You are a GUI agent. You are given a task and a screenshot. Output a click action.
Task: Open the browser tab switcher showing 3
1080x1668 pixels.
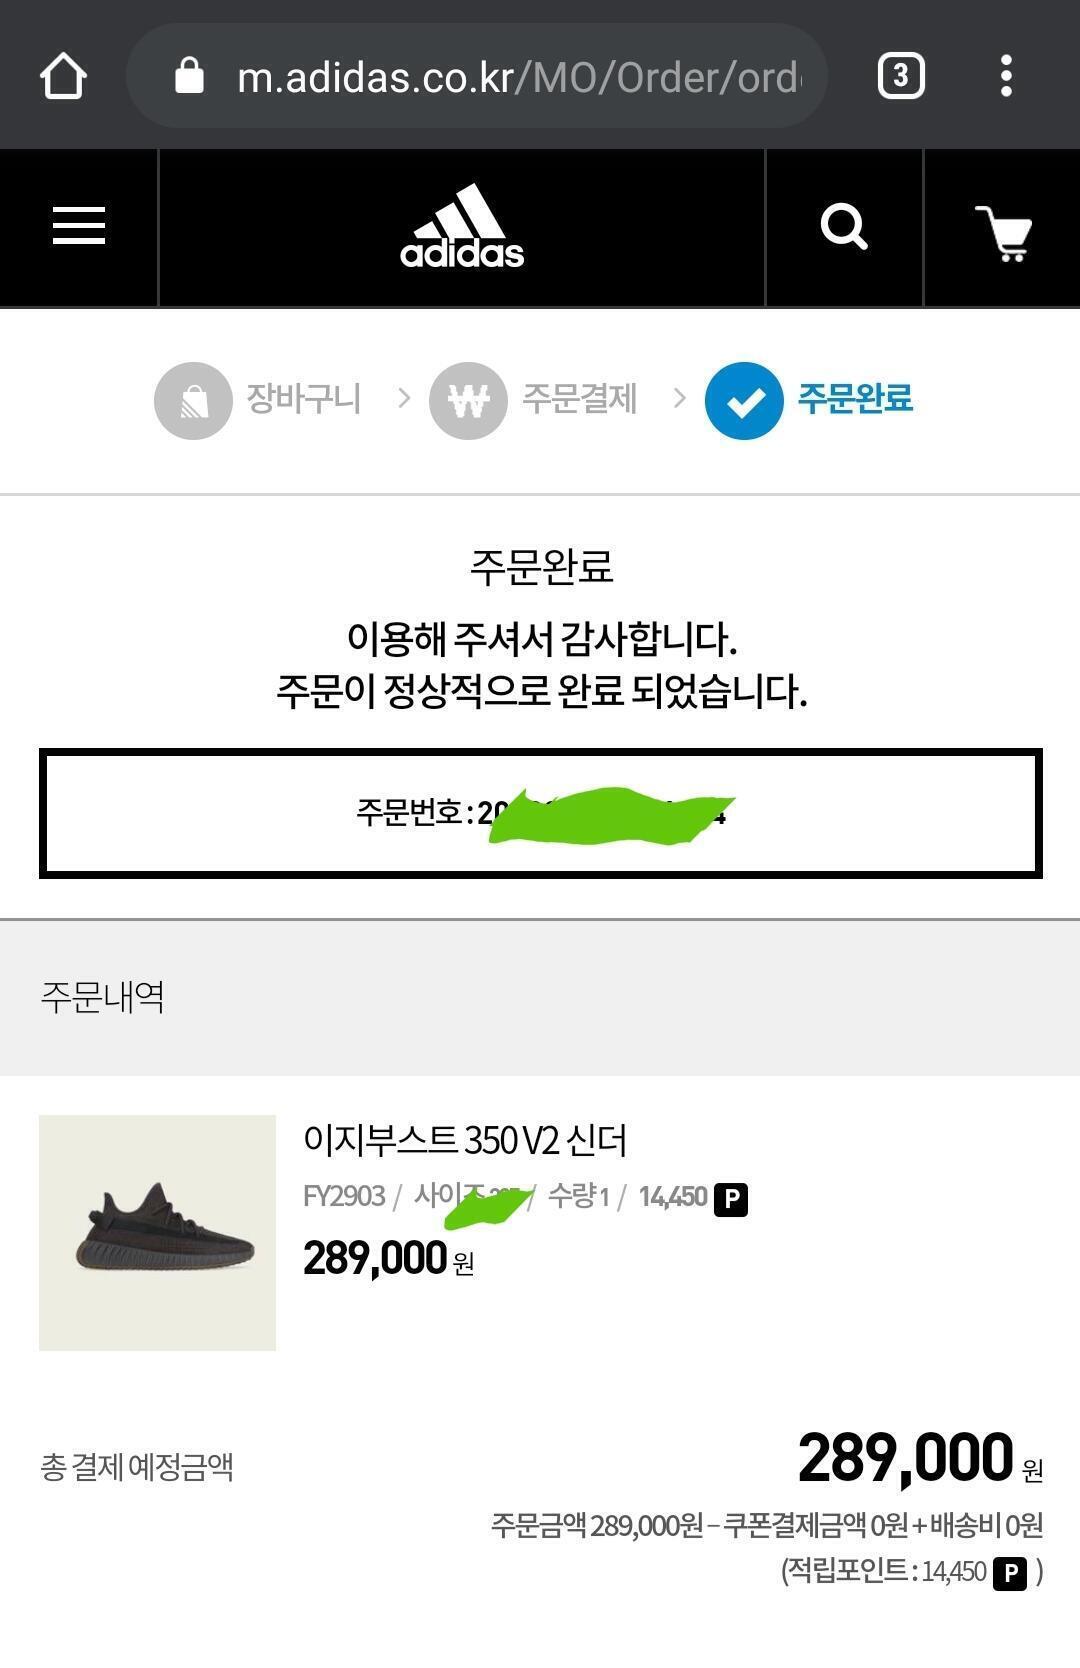[x=901, y=76]
